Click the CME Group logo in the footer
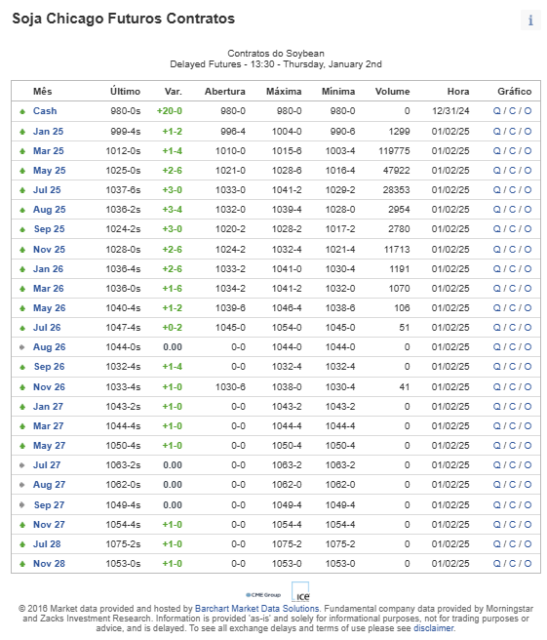Viewport: 547px width, 640px height. coord(263,595)
